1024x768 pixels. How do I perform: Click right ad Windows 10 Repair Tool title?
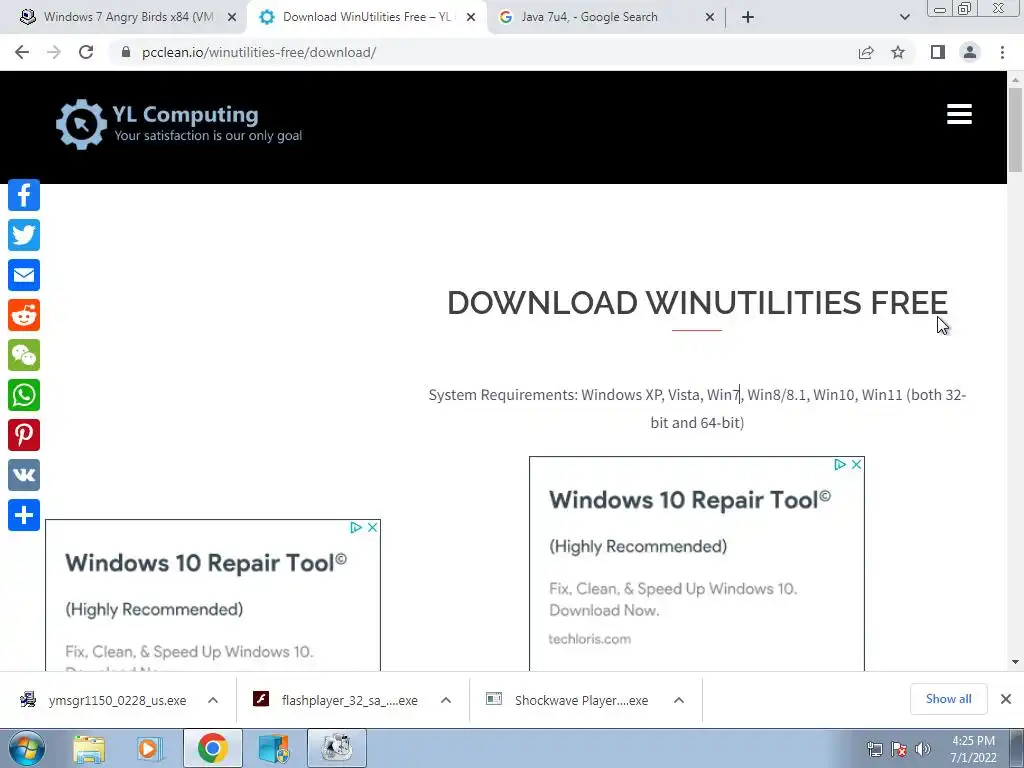[690, 500]
